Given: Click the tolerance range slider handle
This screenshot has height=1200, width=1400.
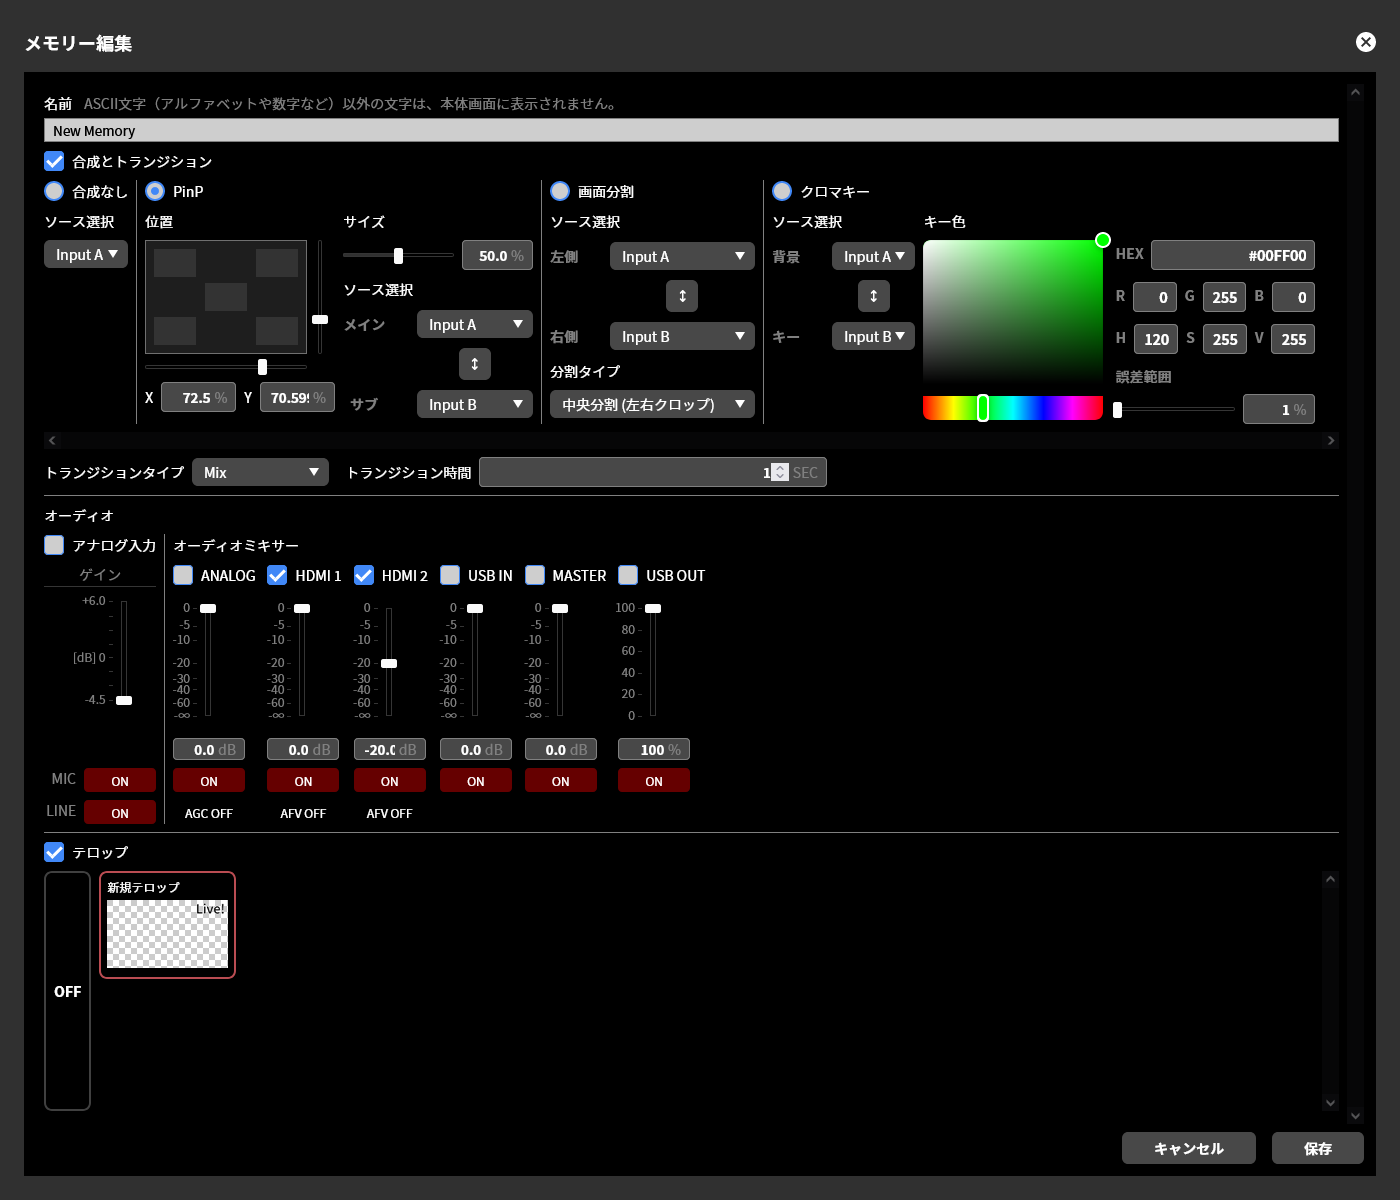Looking at the screenshot, I should tap(1118, 409).
